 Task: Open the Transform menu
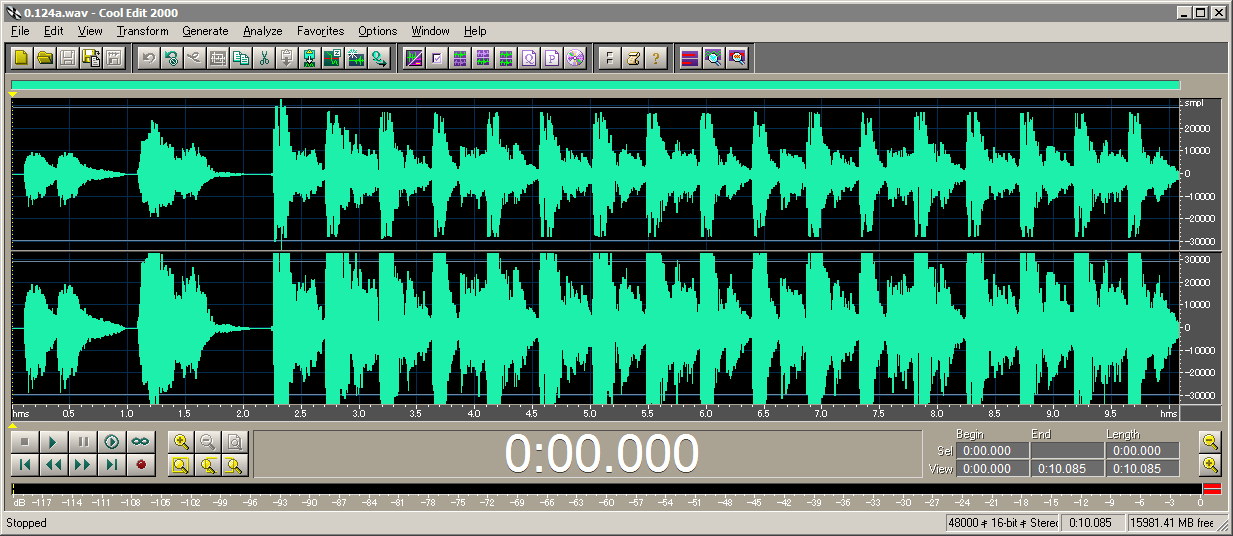pos(142,31)
